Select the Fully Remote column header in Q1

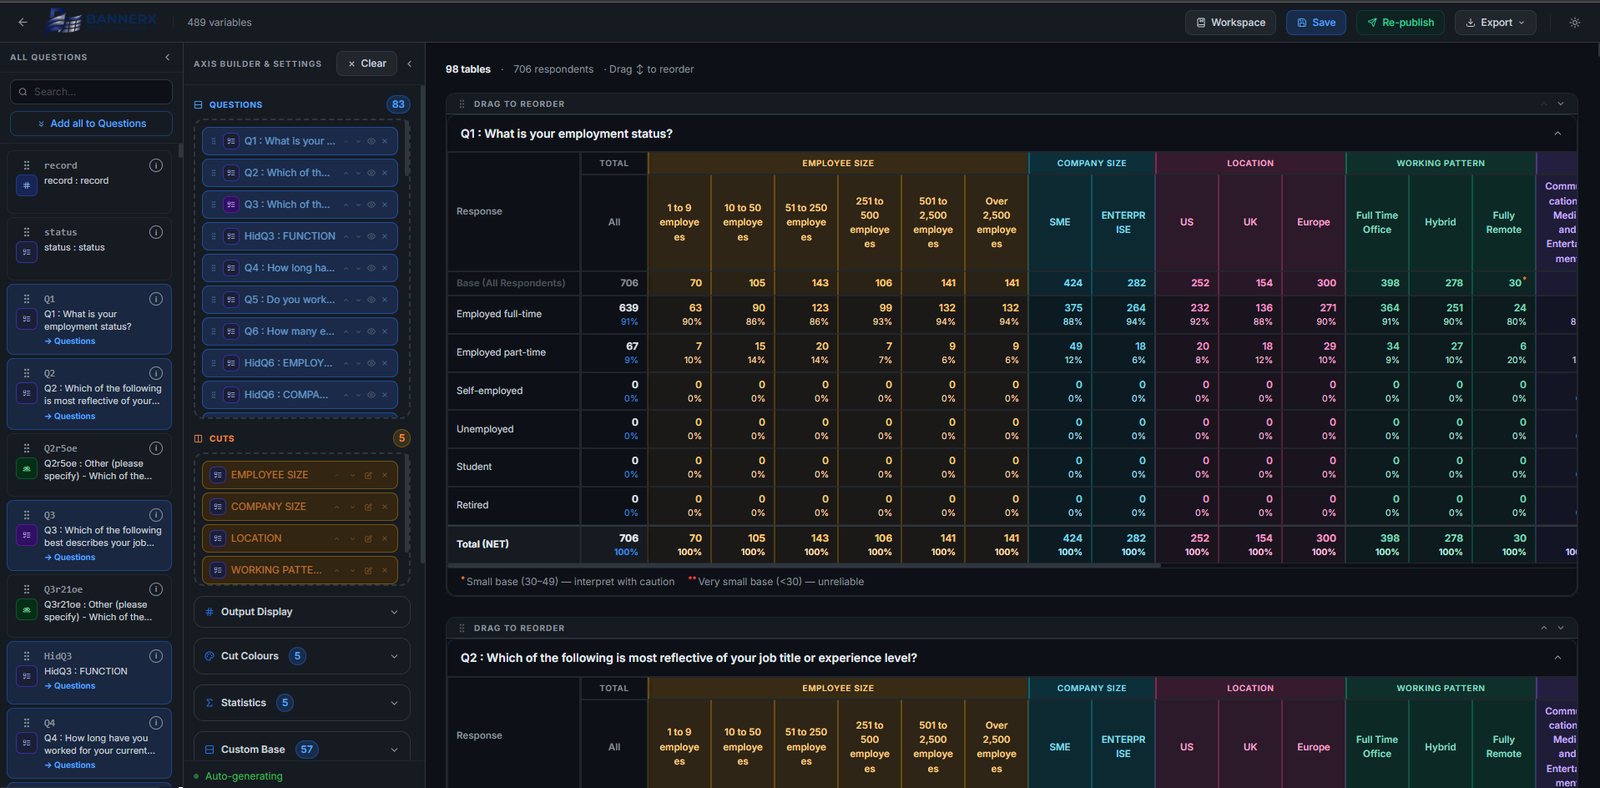coord(1503,222)
